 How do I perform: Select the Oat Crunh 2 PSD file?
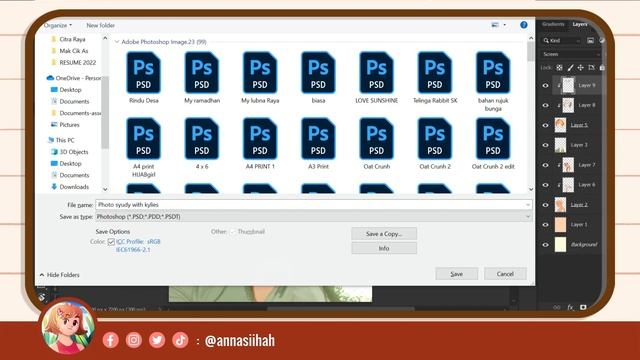click(435, 144)
